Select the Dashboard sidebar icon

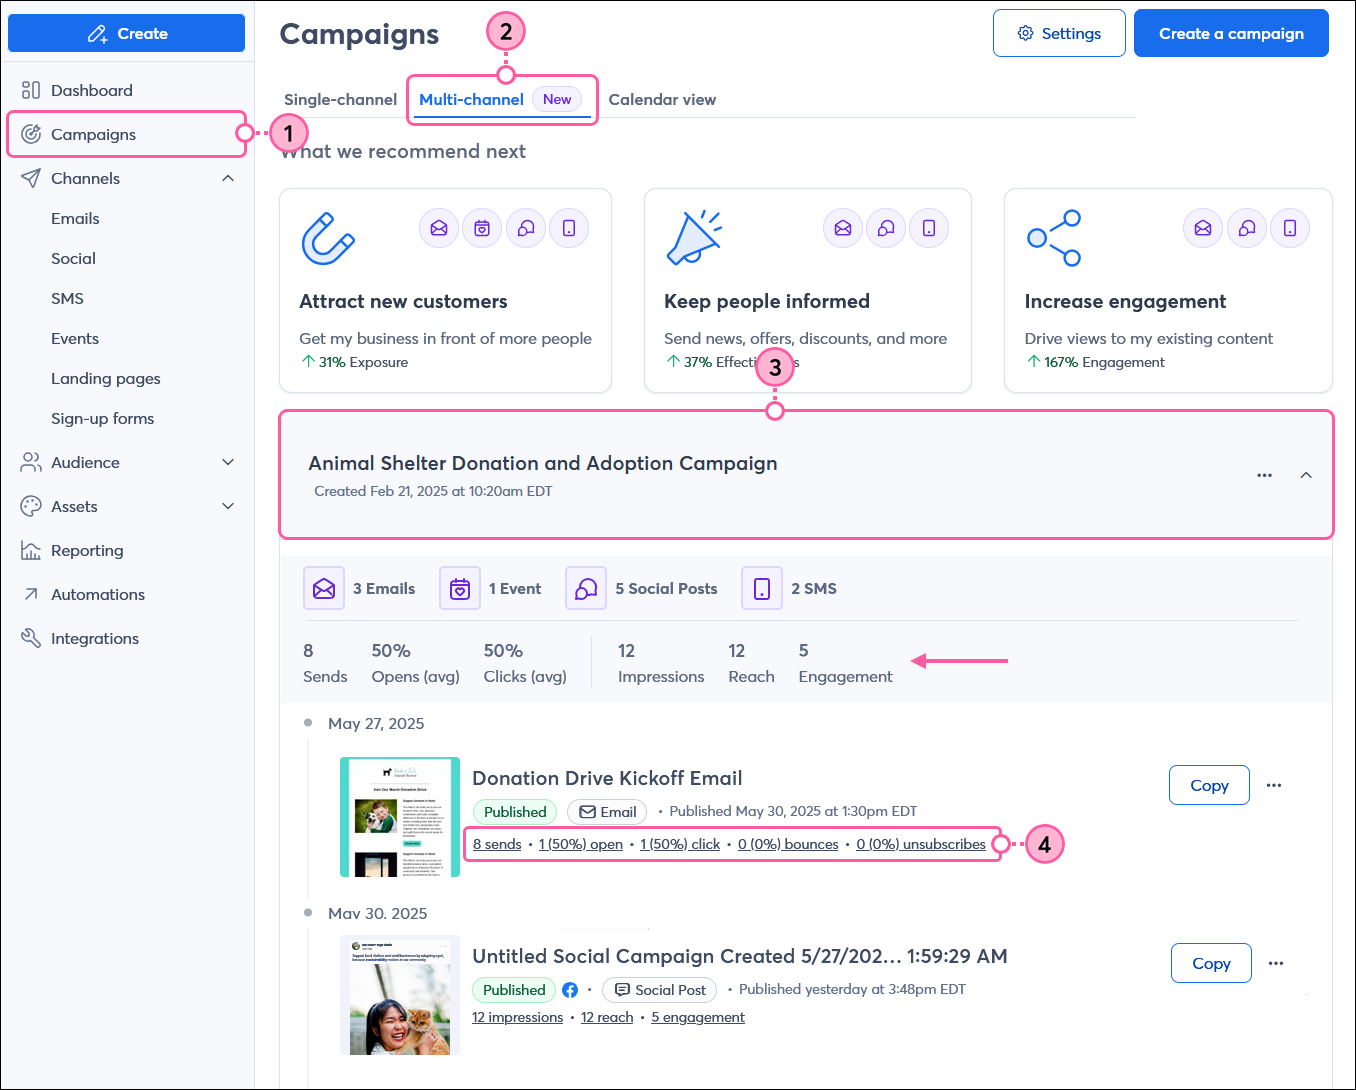pyautogui.click(x=30, y=90)
